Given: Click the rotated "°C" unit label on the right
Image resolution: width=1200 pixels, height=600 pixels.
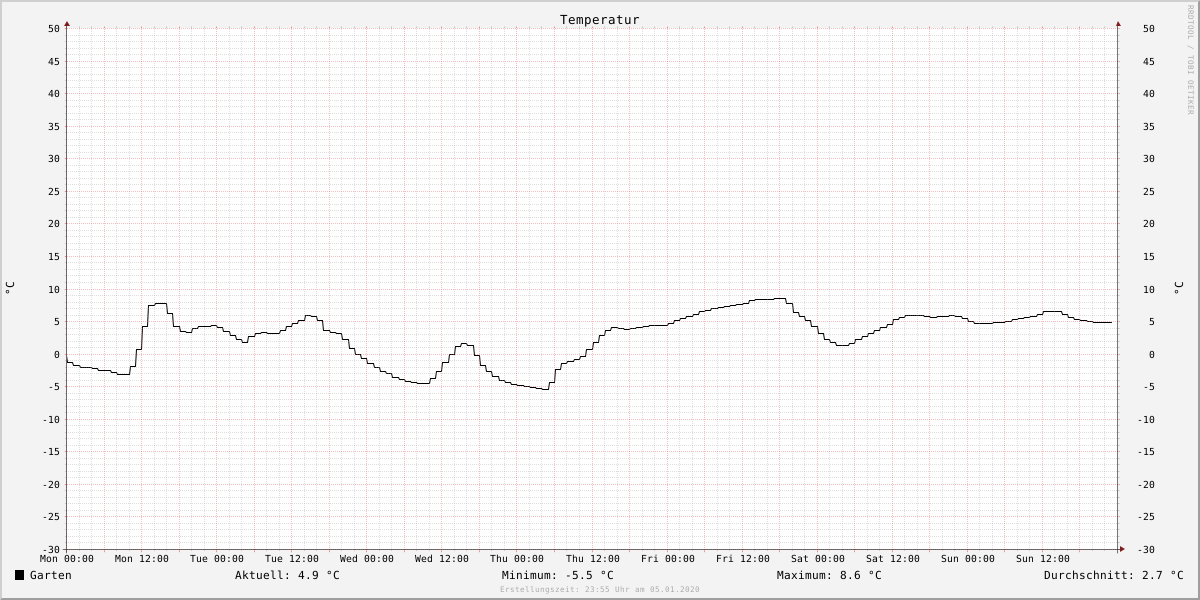Looking at the screenshot, I should coord(1178,288).
